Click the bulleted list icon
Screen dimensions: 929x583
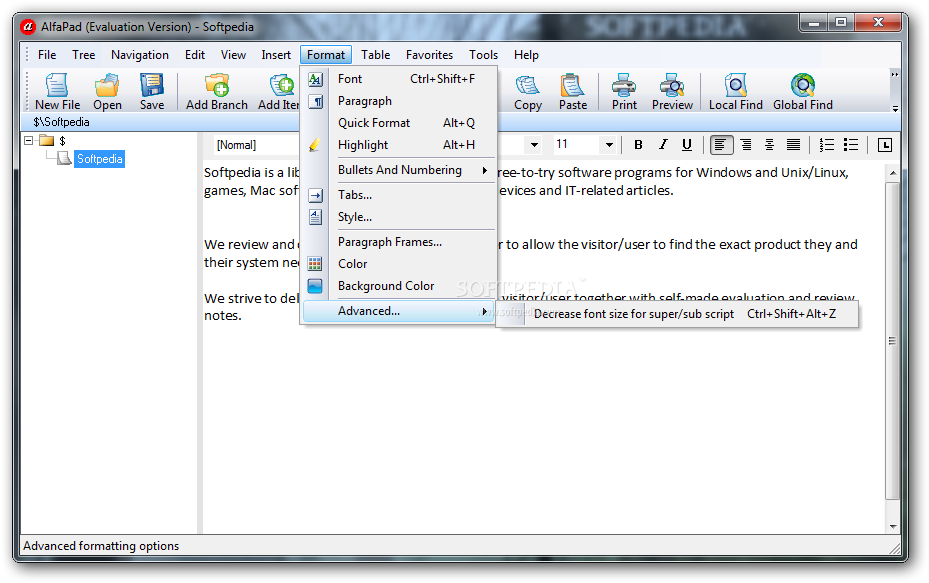(851, 145)
